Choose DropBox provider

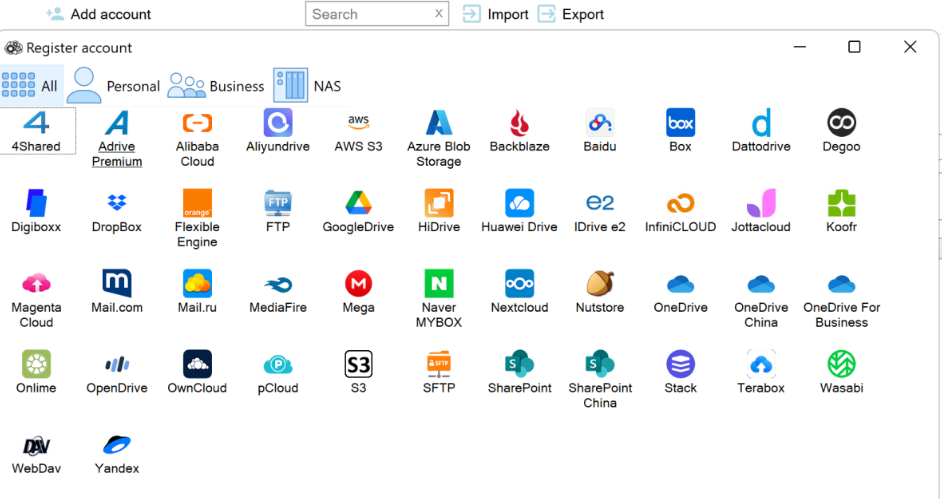pyautogui.click(x=117, y=211)
